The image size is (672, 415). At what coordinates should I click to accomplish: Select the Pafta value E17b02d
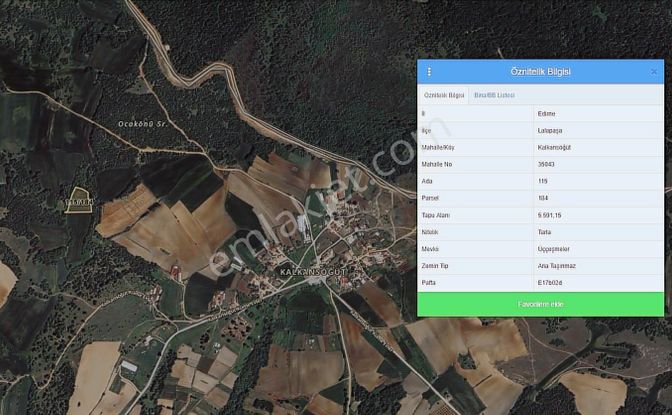(549, 283)
